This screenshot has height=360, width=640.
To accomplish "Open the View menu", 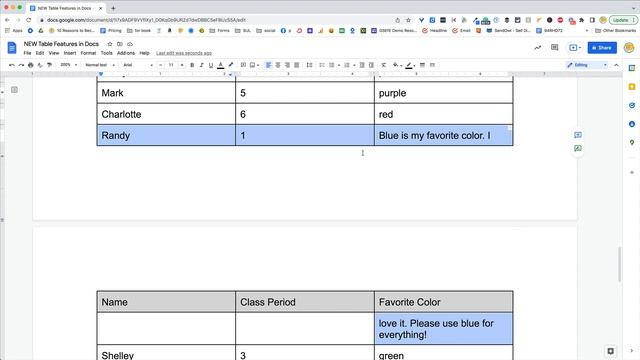I will [x=54, y=53].
